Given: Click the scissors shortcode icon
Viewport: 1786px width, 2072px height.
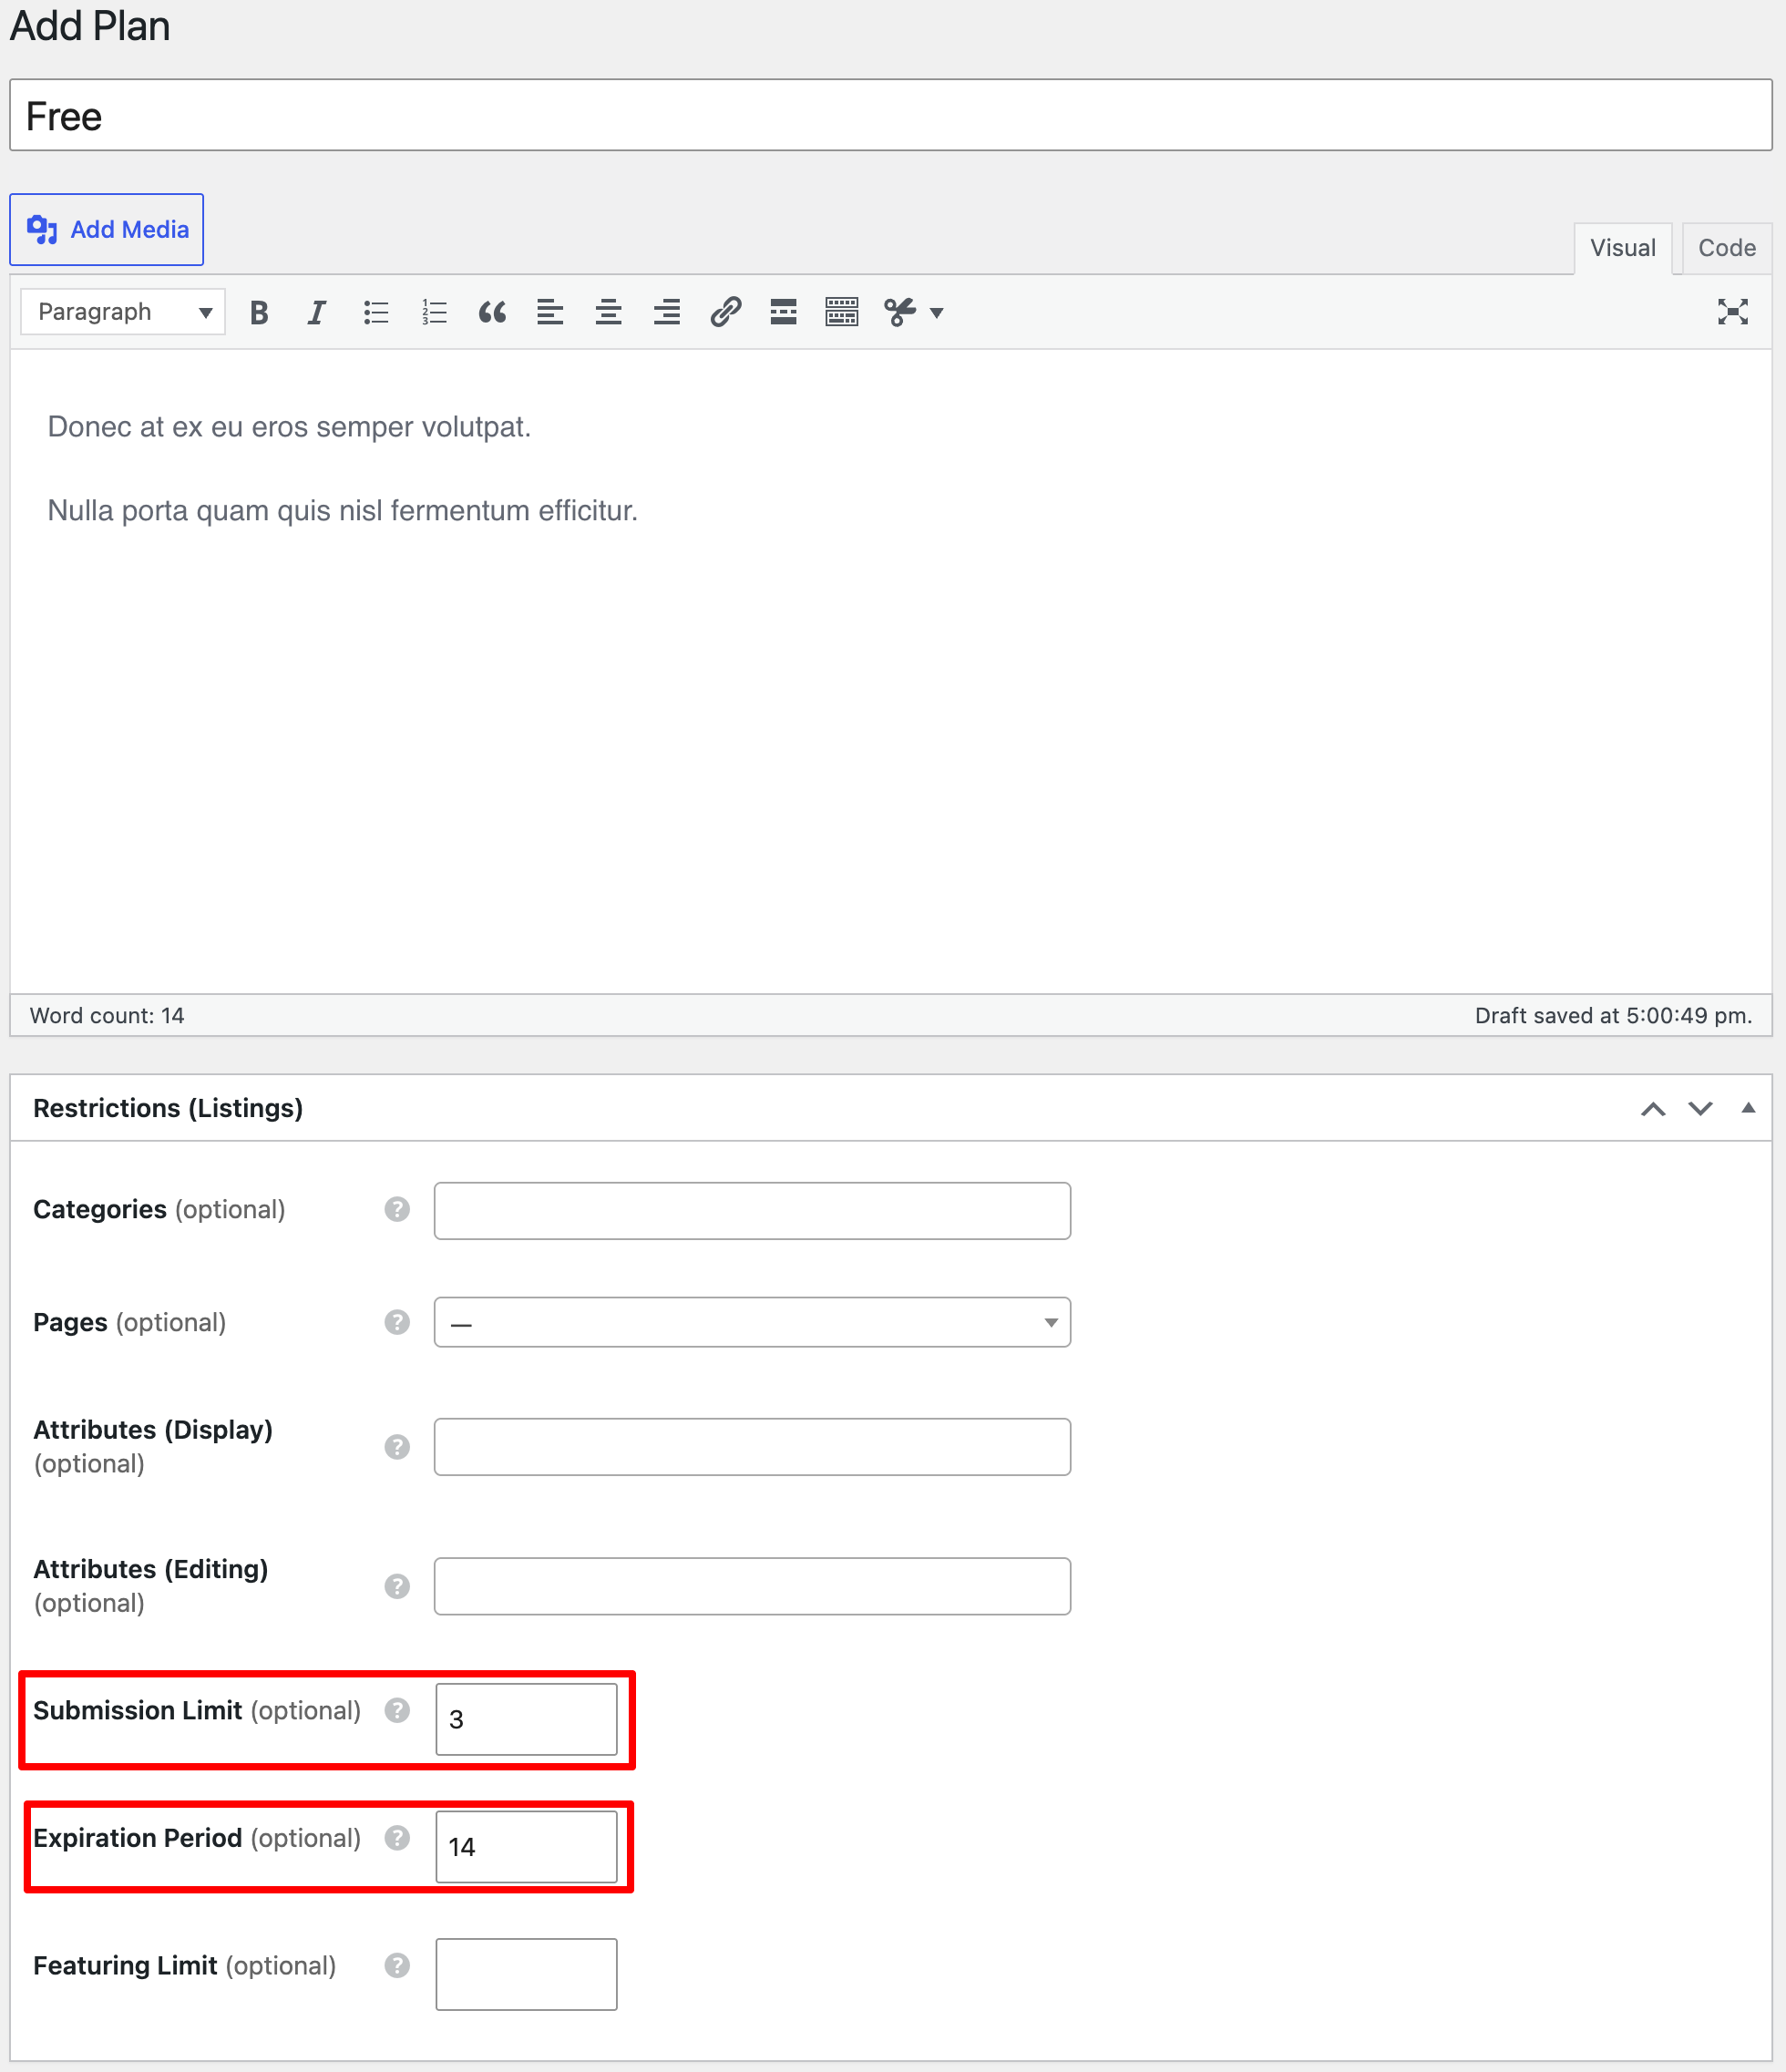Looking at the screenshot, I should tap(900, 312).
